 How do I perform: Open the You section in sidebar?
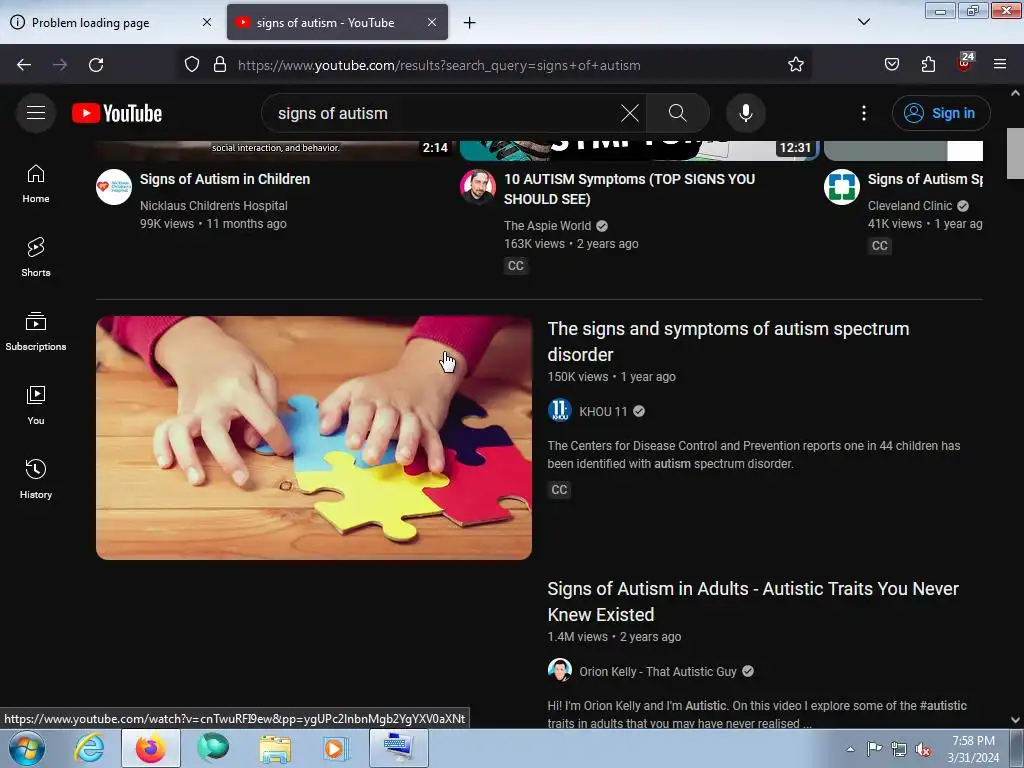(x=36, y=406)
